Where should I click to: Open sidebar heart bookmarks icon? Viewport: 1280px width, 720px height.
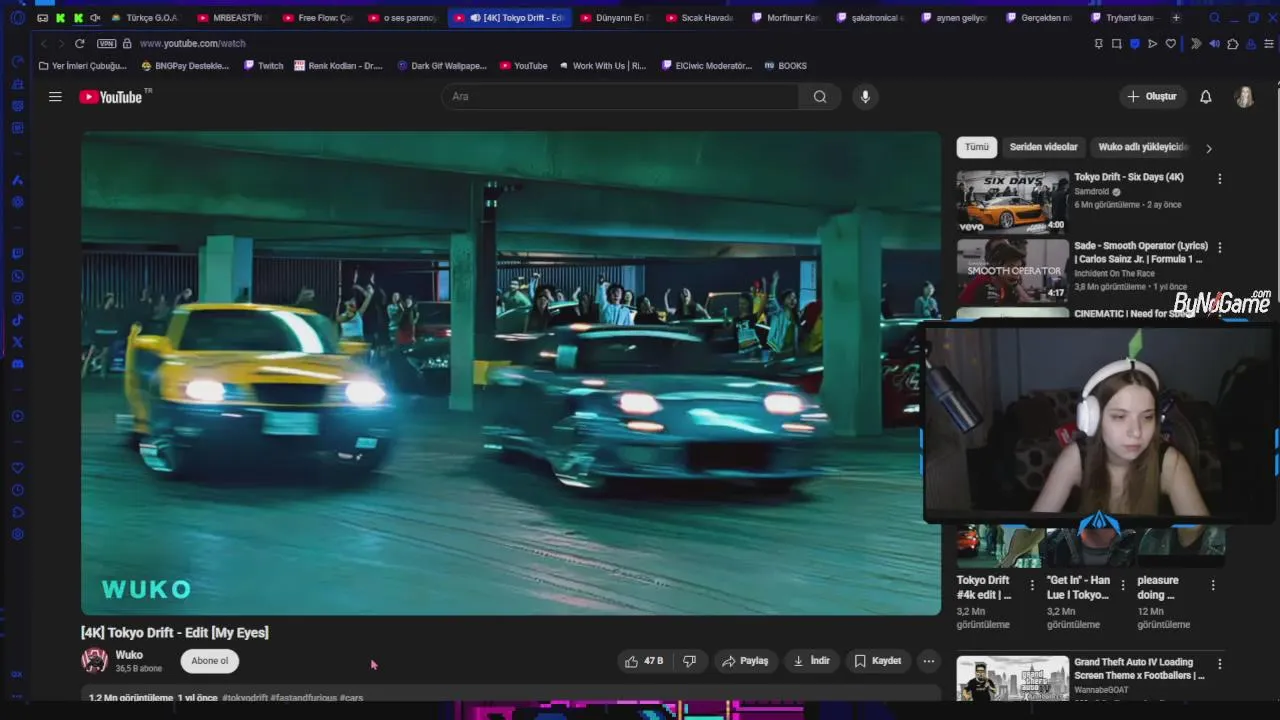coord(17,468)
